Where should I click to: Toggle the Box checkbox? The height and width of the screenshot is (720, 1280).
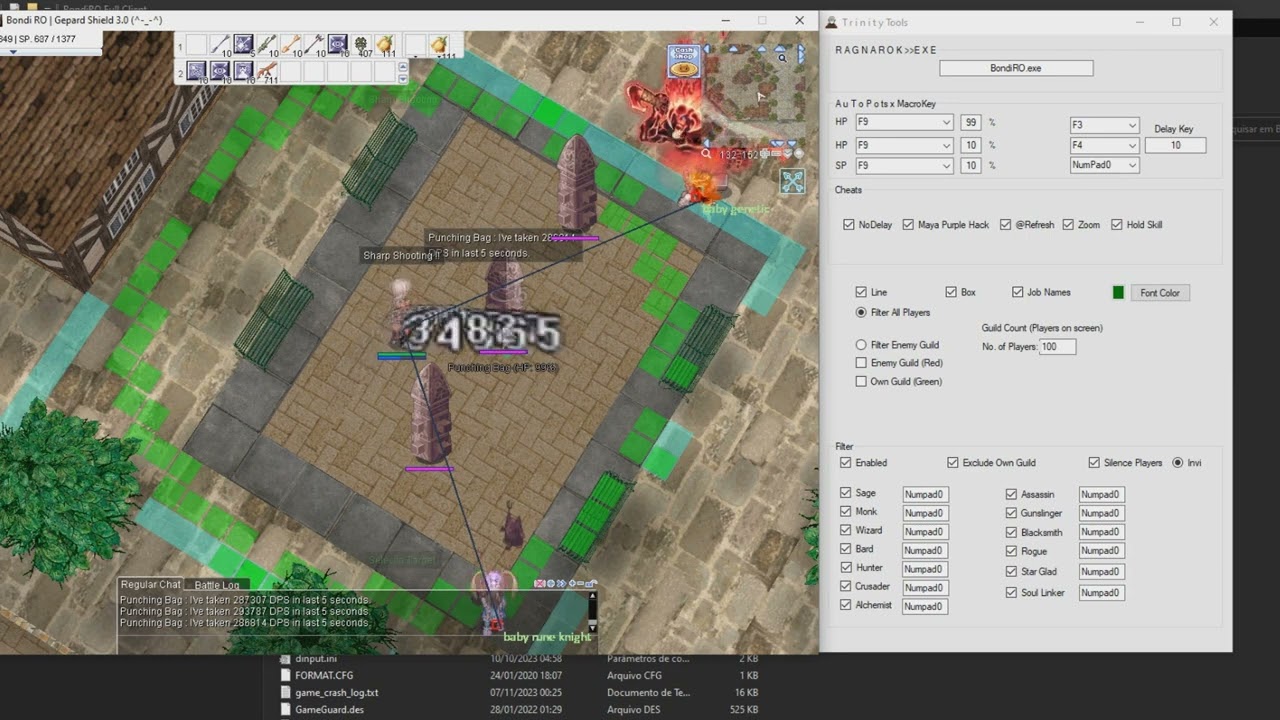[951, 292]
